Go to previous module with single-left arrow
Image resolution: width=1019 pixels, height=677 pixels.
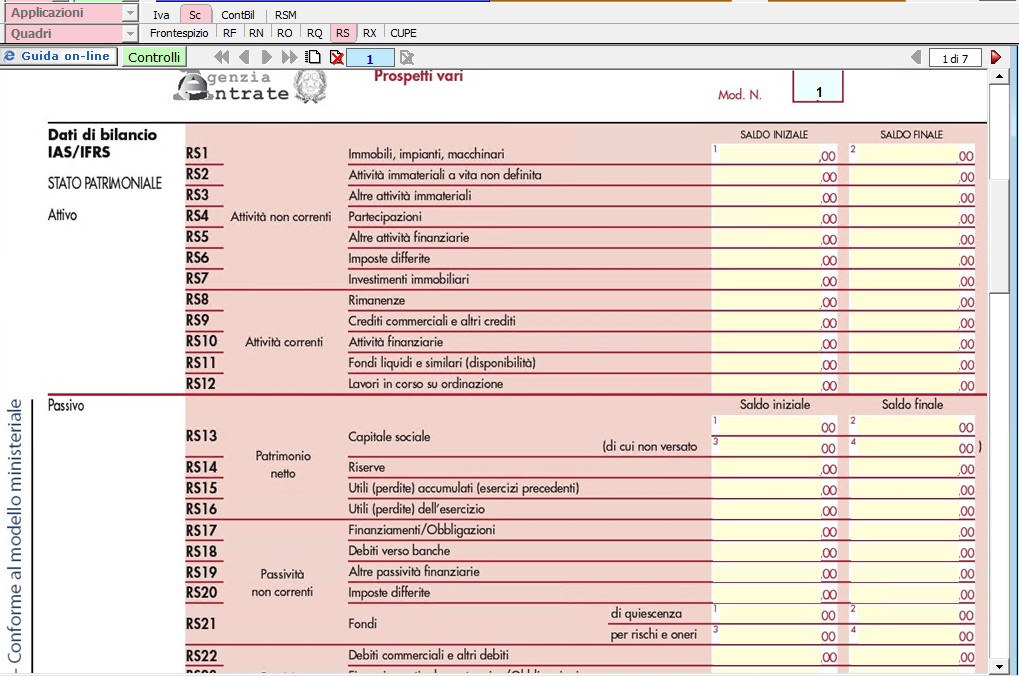(244, 57)
